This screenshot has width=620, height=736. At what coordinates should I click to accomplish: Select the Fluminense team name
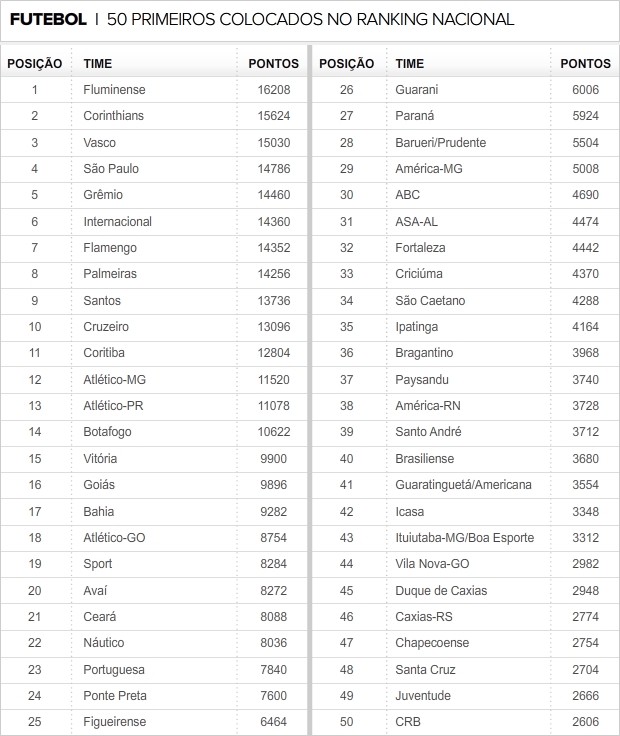point(115,90)
